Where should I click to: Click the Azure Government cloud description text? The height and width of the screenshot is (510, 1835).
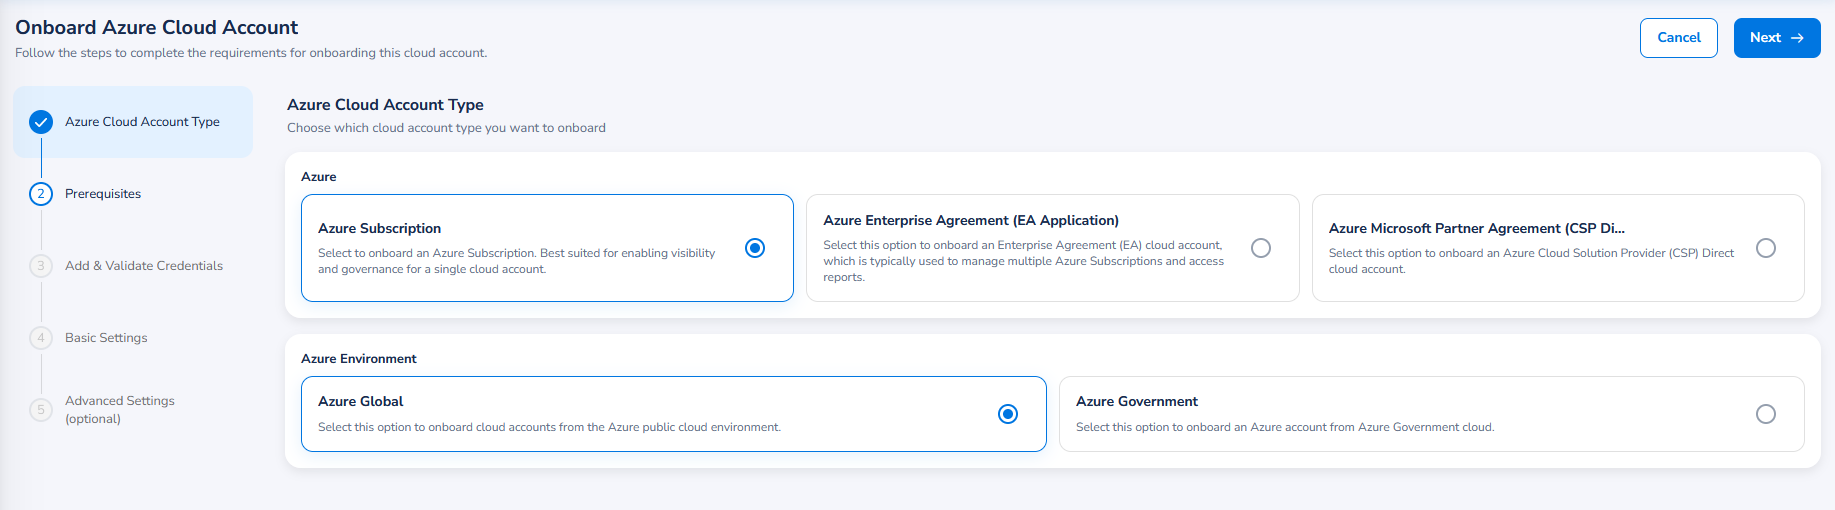tap(1285, 428)
